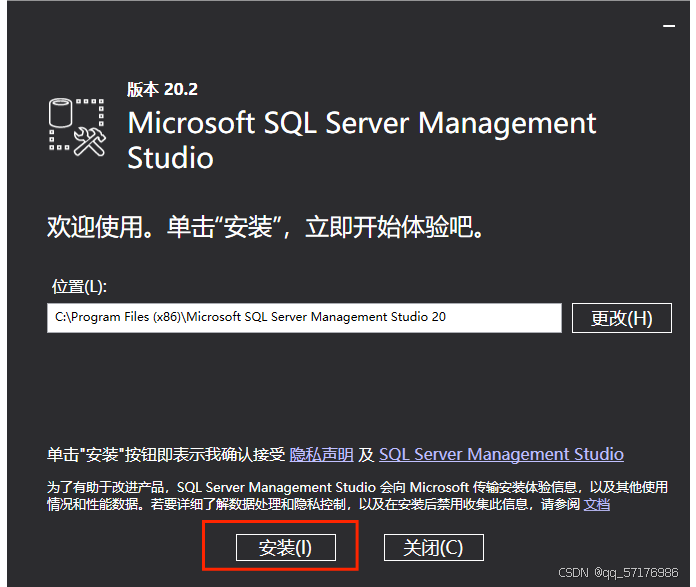Click the install location path field

click(x=304, y=318)
